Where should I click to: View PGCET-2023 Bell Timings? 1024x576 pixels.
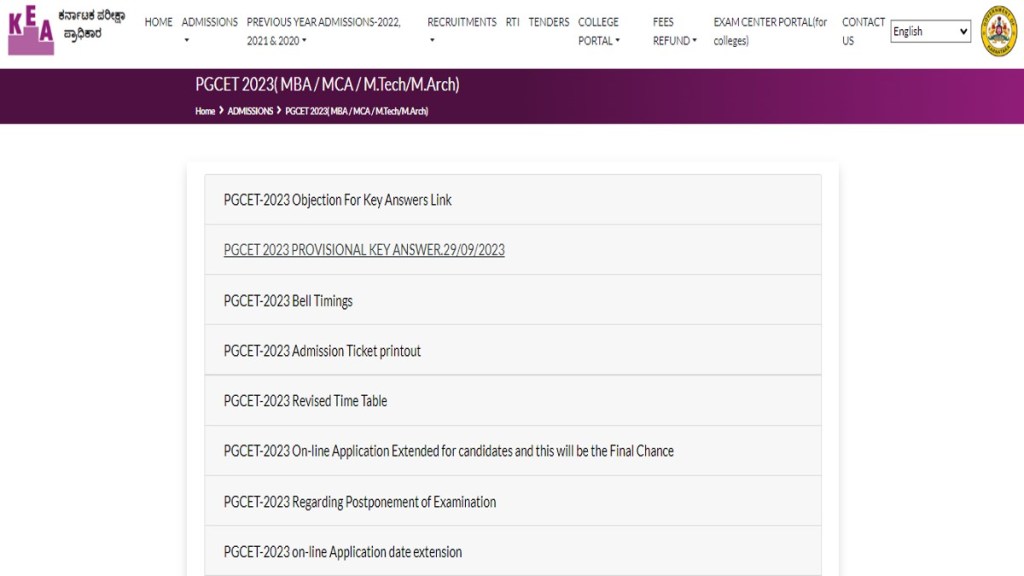pos(288,301)
